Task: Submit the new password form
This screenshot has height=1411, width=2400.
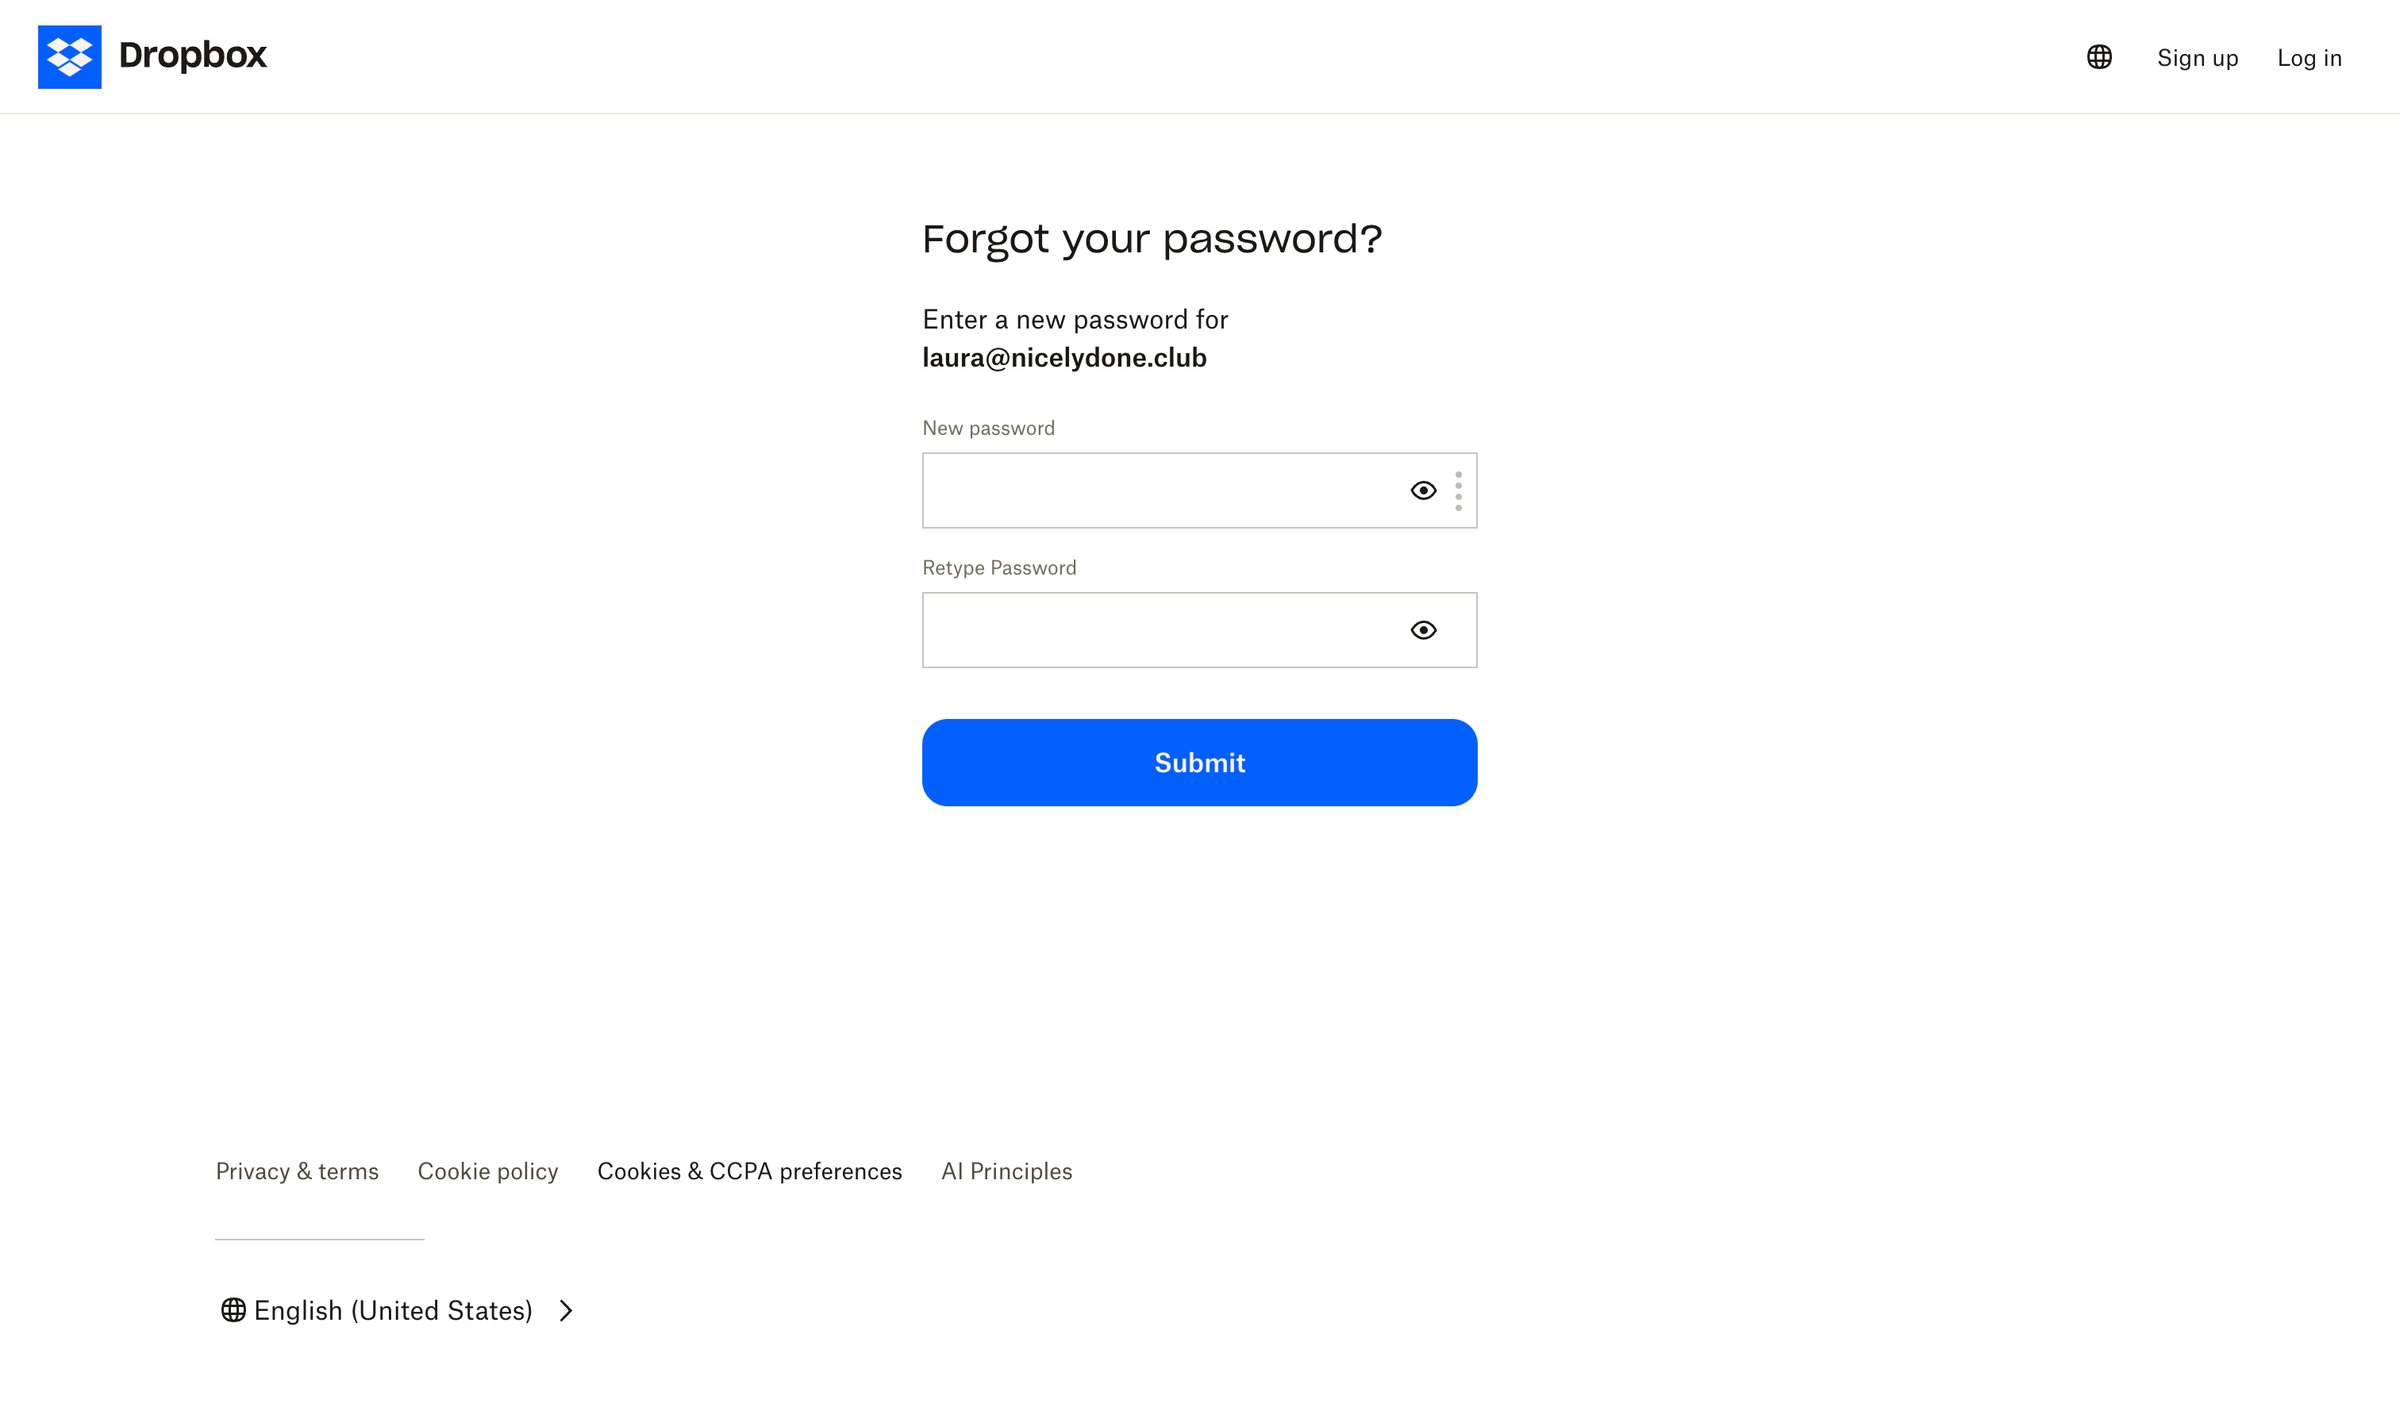Action: (x=1199, y=762)
